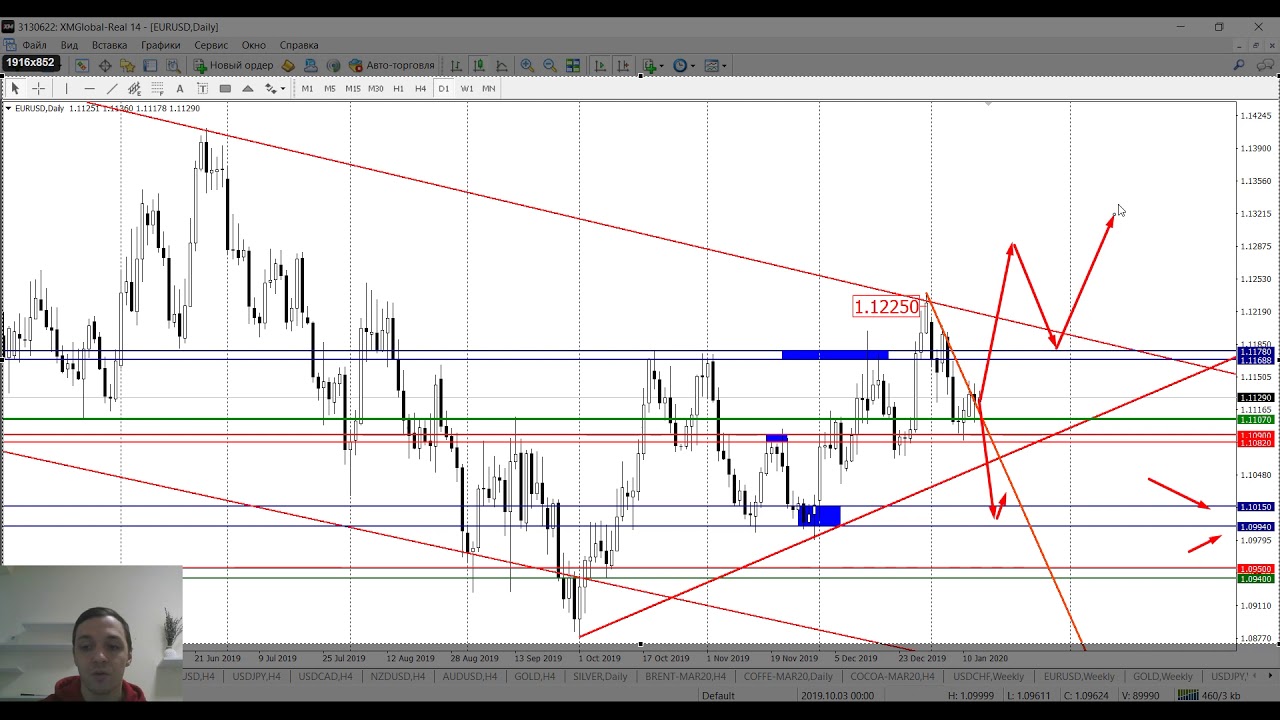Switch to the COFFE-MAR20,Daily chart tab
This screenshot has width=1280, height=720.
tap(788, 677)
